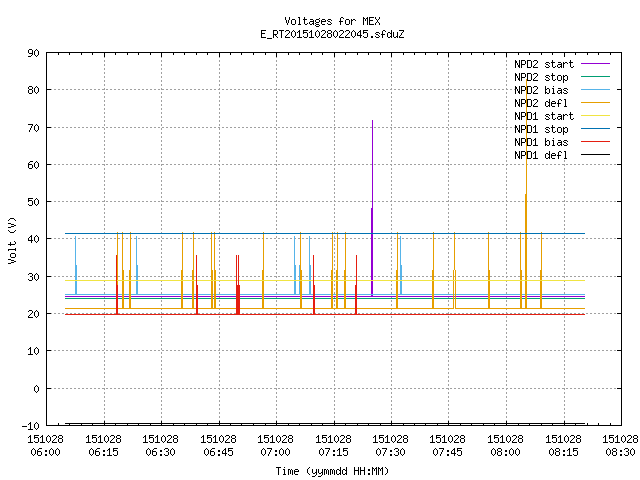Screen dimensions: 640x480
Task: Click the x-axis tick label 151028 07:15
Action: point(333,446)
